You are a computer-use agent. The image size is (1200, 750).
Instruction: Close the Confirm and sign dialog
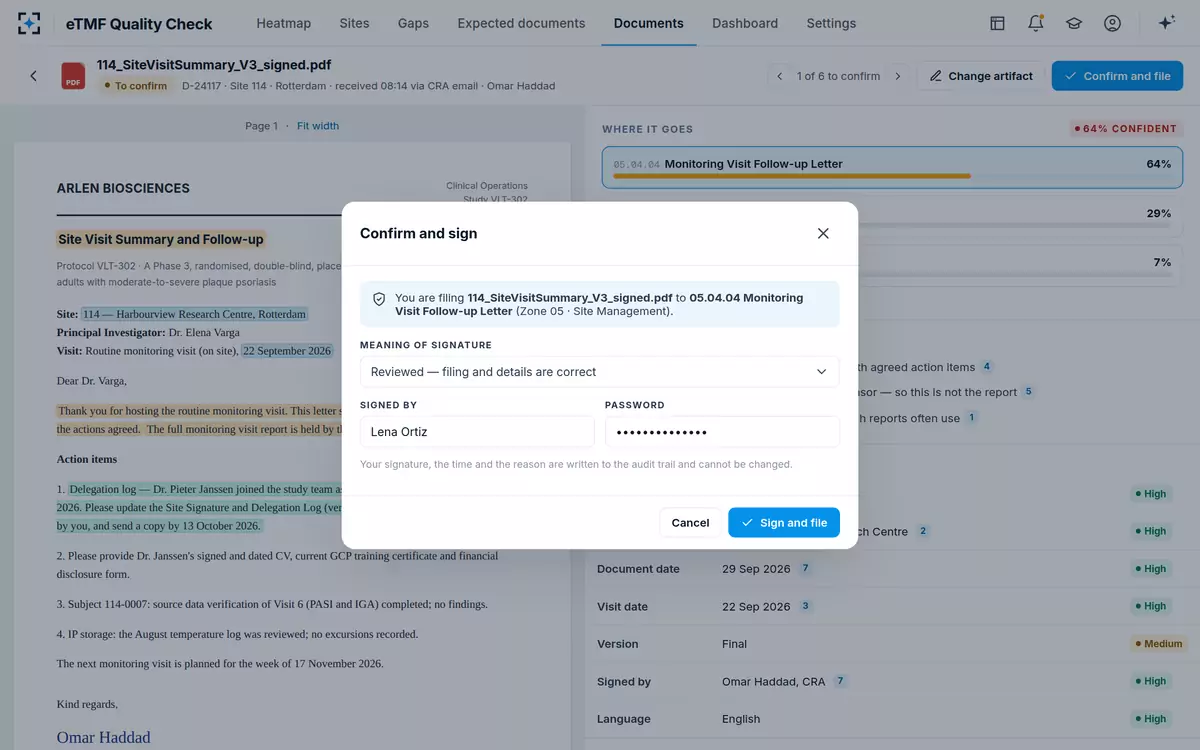click(823, 233)
